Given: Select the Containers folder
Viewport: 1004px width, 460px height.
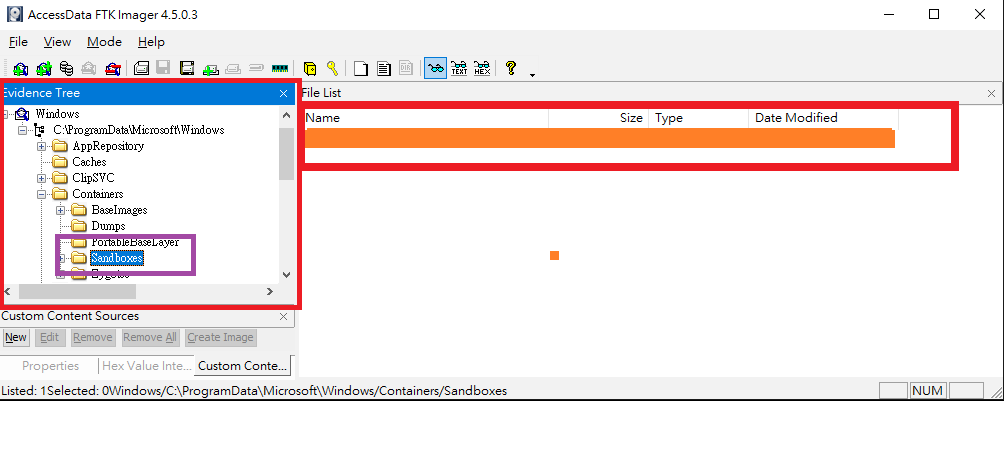Looking at the screenshot, I should pyautogui.click(x=98, y=194).
